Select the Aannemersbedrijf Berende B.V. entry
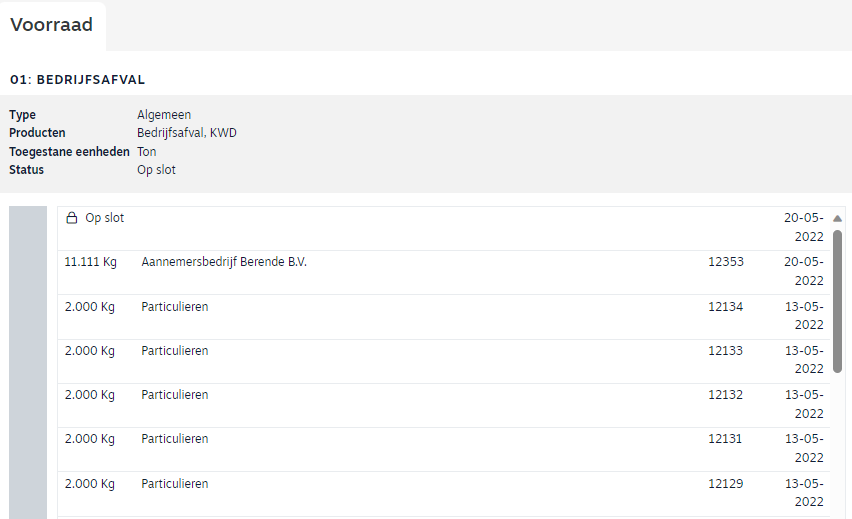The image size is (852, 519). click(x=224, y=262)
